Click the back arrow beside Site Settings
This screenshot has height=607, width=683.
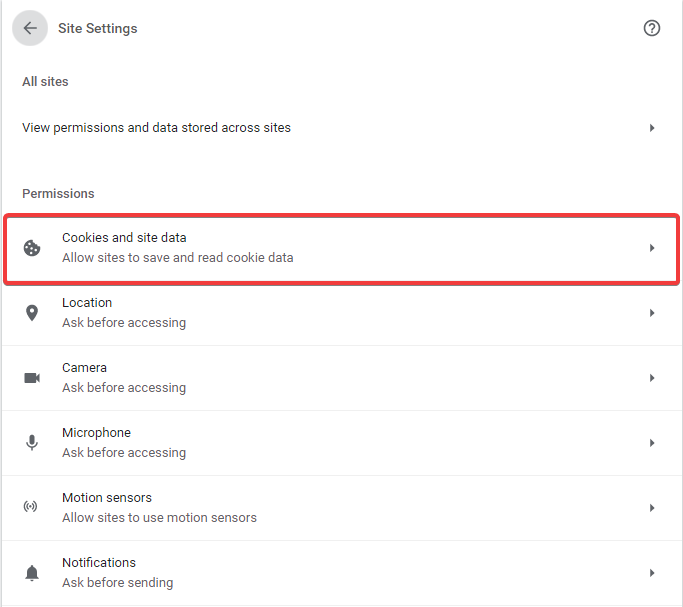[29, 28]
